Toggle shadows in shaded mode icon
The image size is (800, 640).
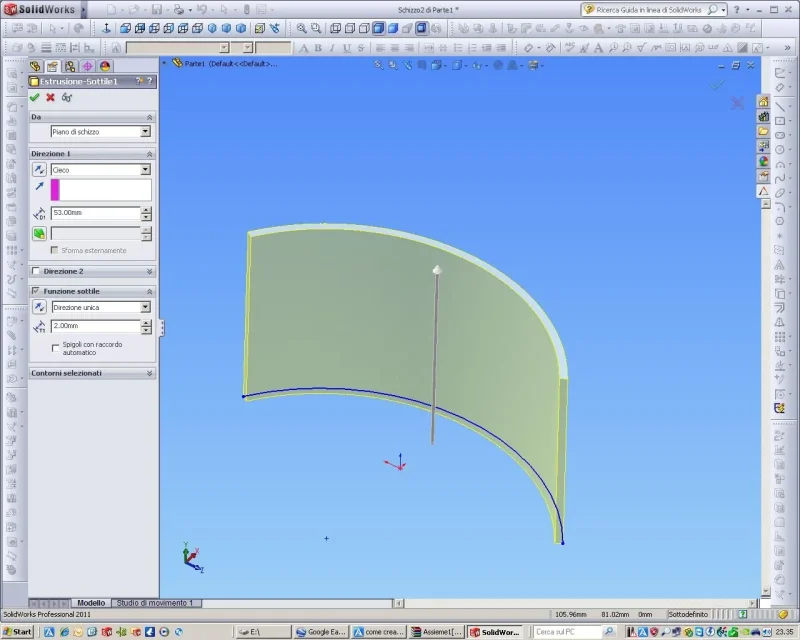coord(421,29)
